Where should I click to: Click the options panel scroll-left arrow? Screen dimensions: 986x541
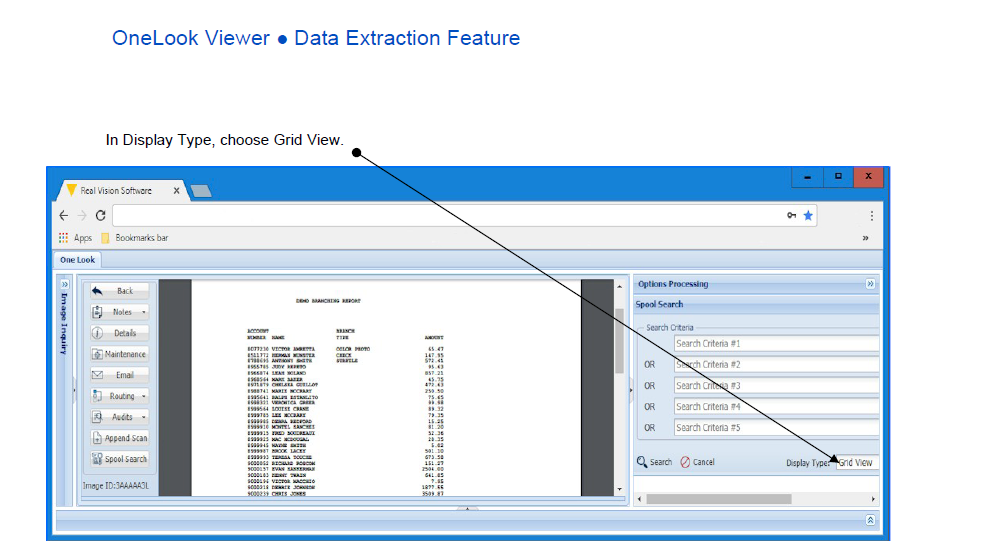pyautogui.click(x=640, y=499)
